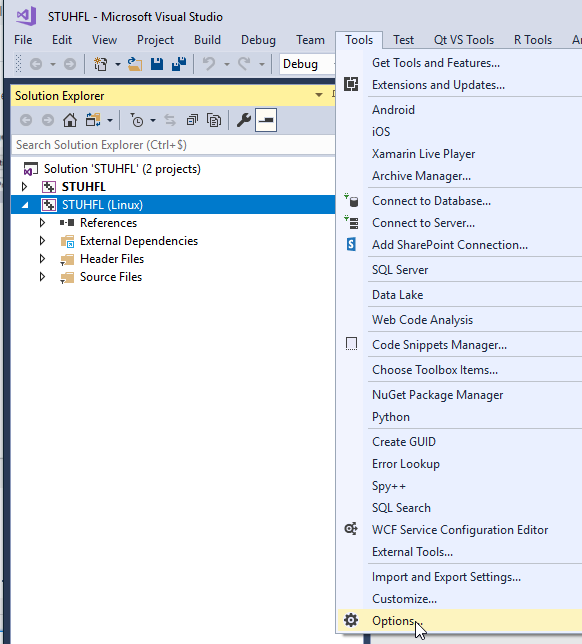582x644 pixels.
Task: Click the Collapse All icon
Action: [x=192, y=120]
